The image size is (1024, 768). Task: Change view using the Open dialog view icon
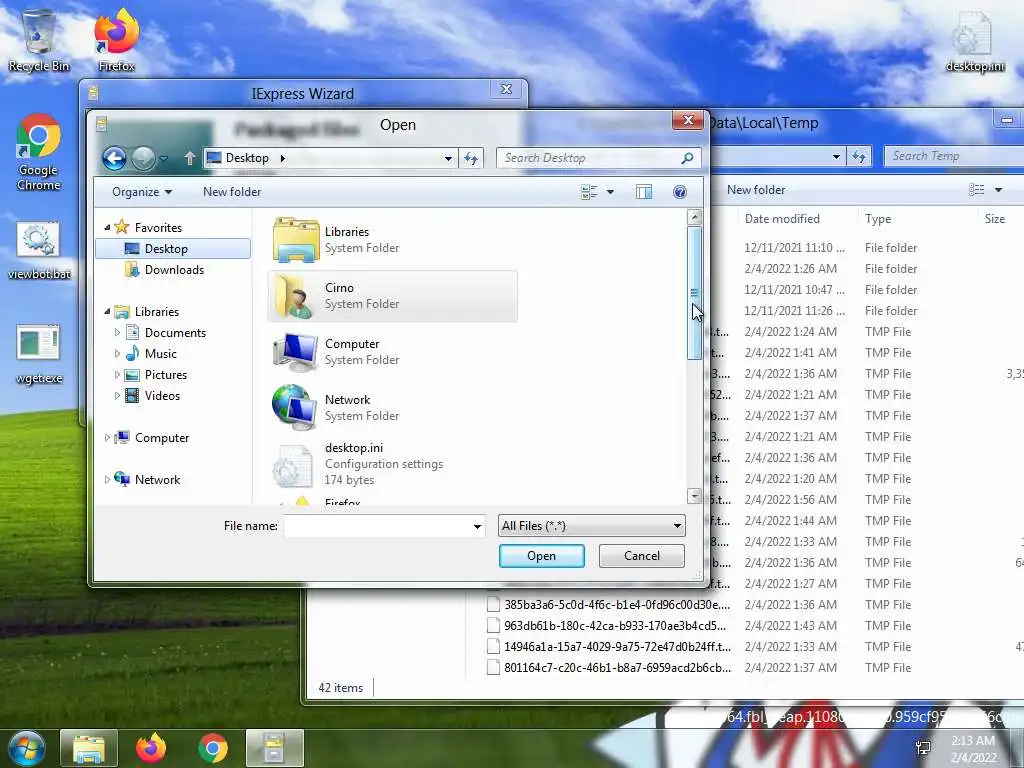tap(588, 192)
